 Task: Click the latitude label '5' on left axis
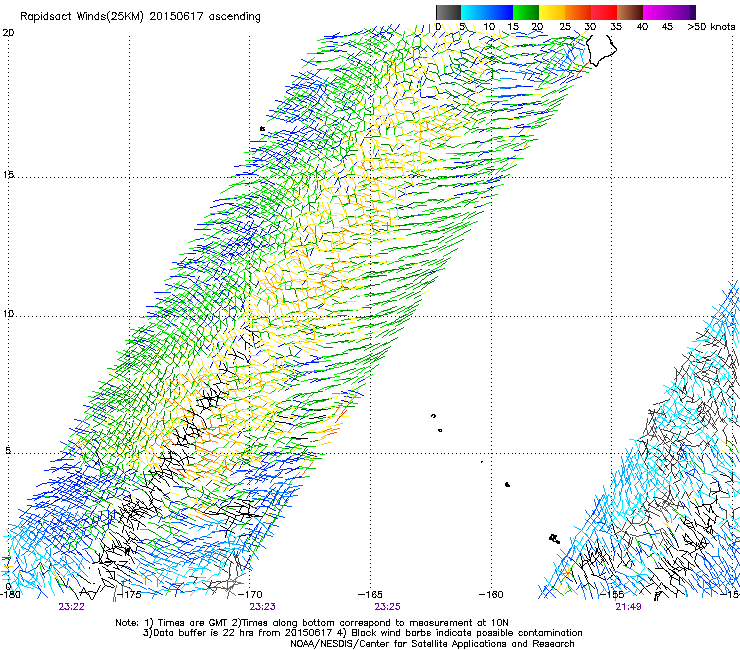click(8, 450)
